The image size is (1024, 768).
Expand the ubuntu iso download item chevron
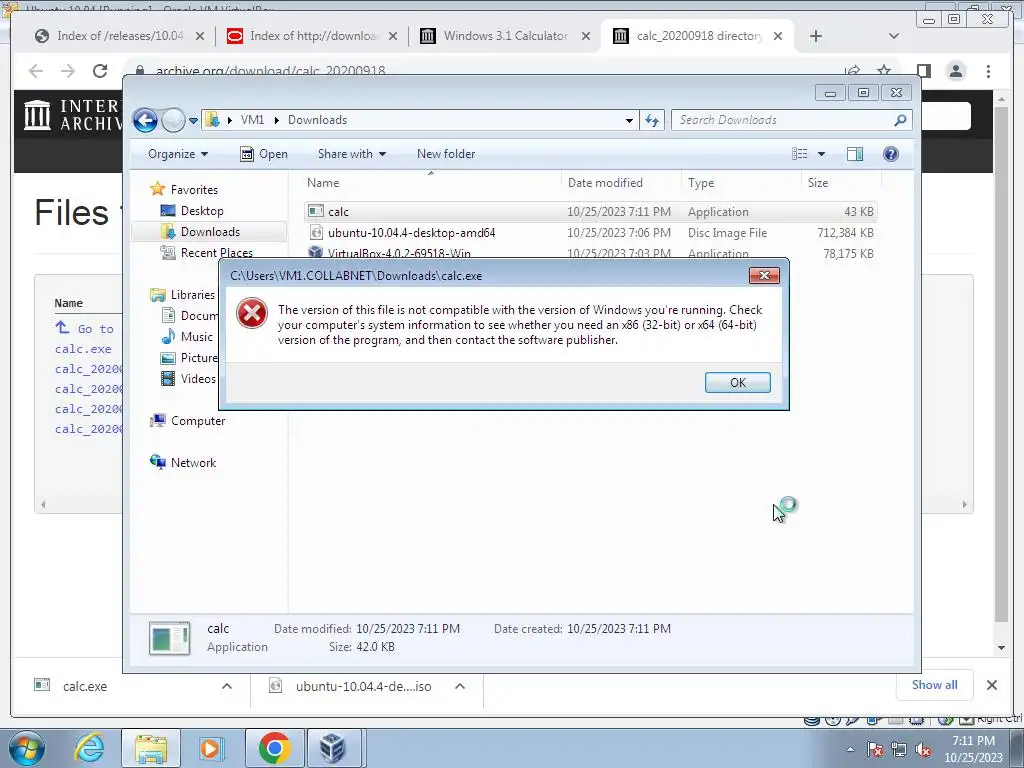(460, 686)
